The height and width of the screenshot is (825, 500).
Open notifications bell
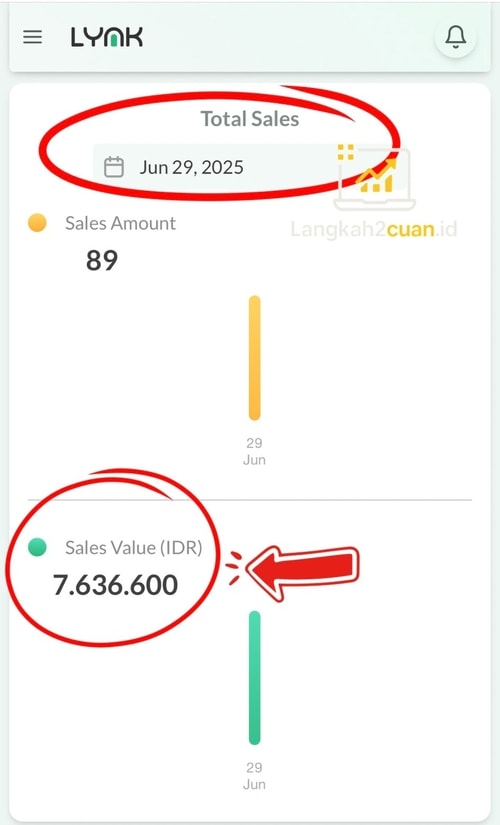coord(456,37)
